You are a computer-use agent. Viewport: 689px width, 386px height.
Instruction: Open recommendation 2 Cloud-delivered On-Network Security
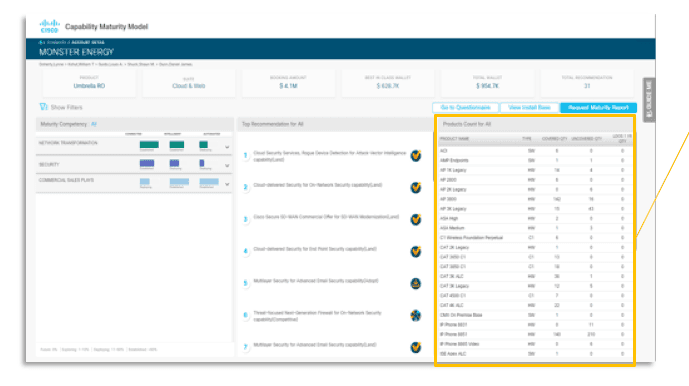coord(318,185)
